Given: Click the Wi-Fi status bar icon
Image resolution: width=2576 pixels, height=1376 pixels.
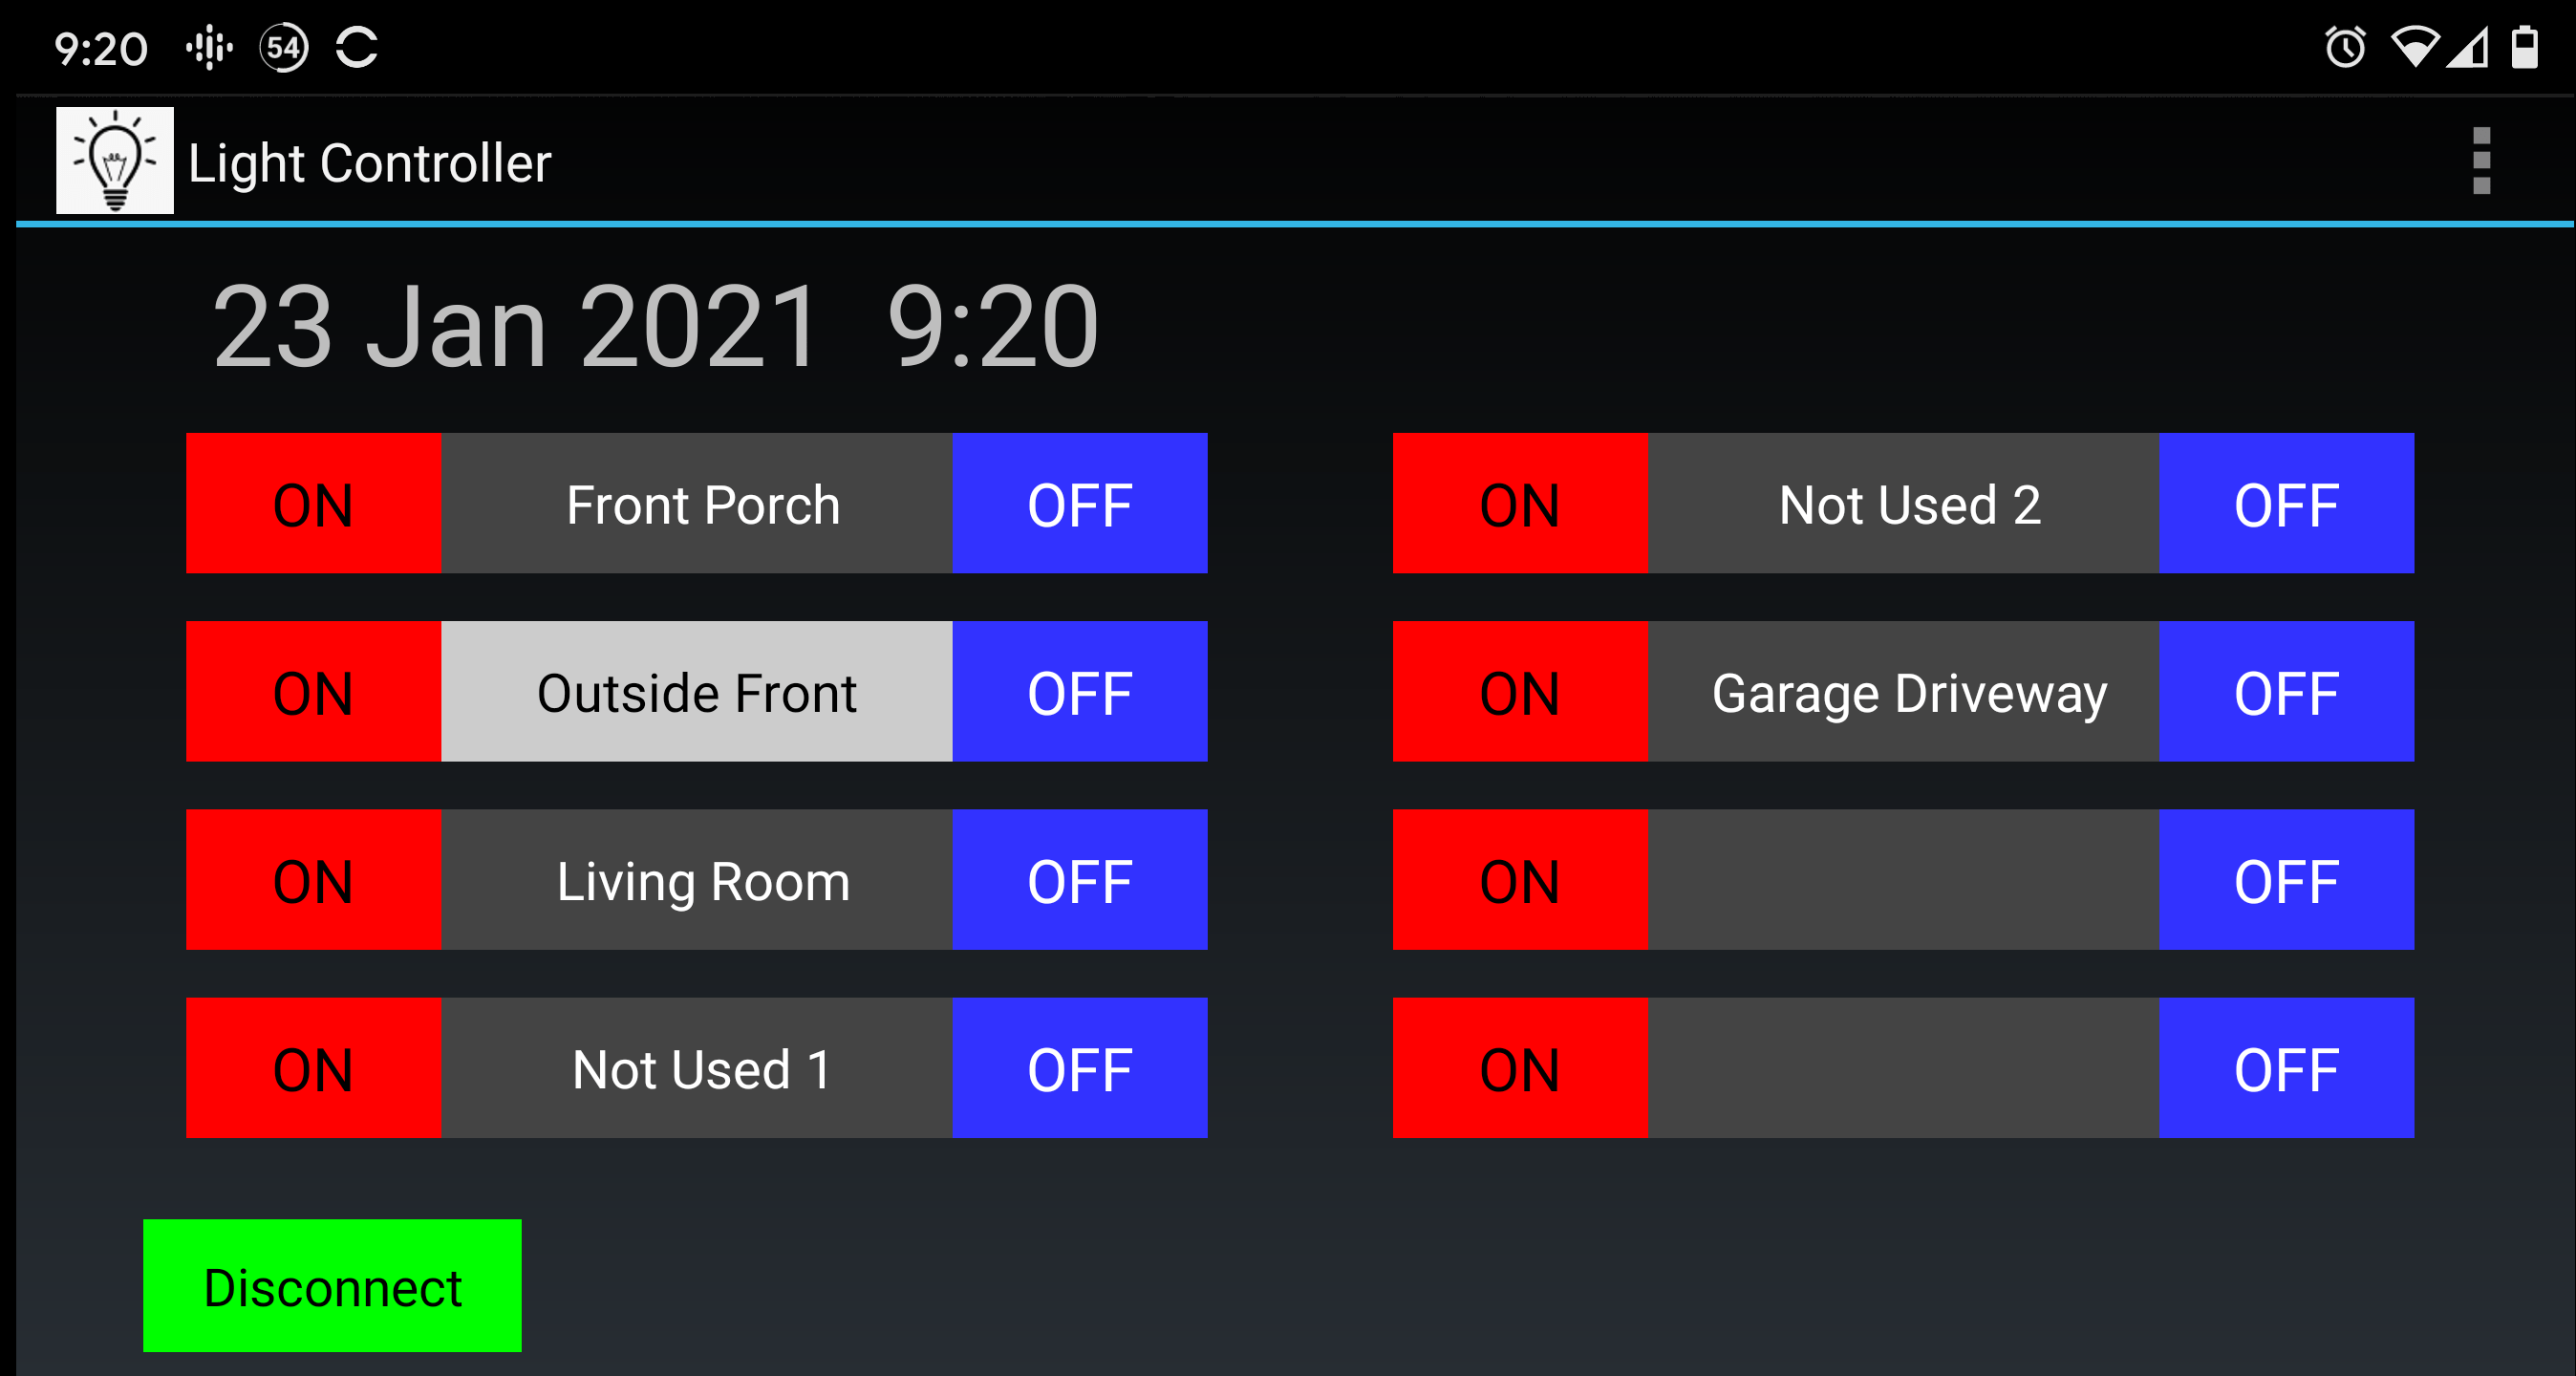Looking at the screenshot, I should point(2414,45).
